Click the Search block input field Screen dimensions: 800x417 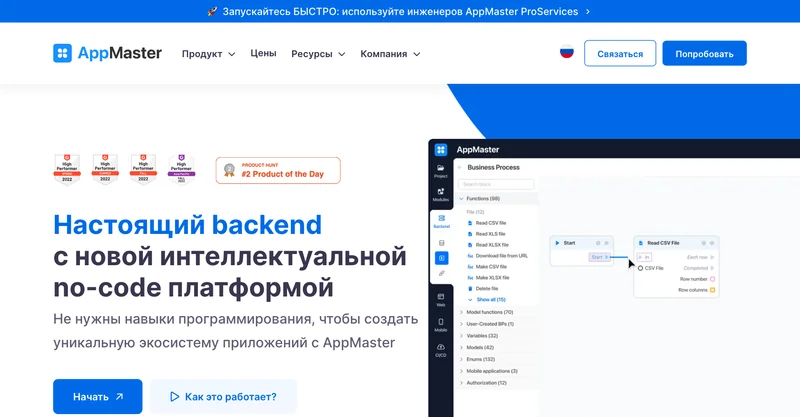[495, 184]
